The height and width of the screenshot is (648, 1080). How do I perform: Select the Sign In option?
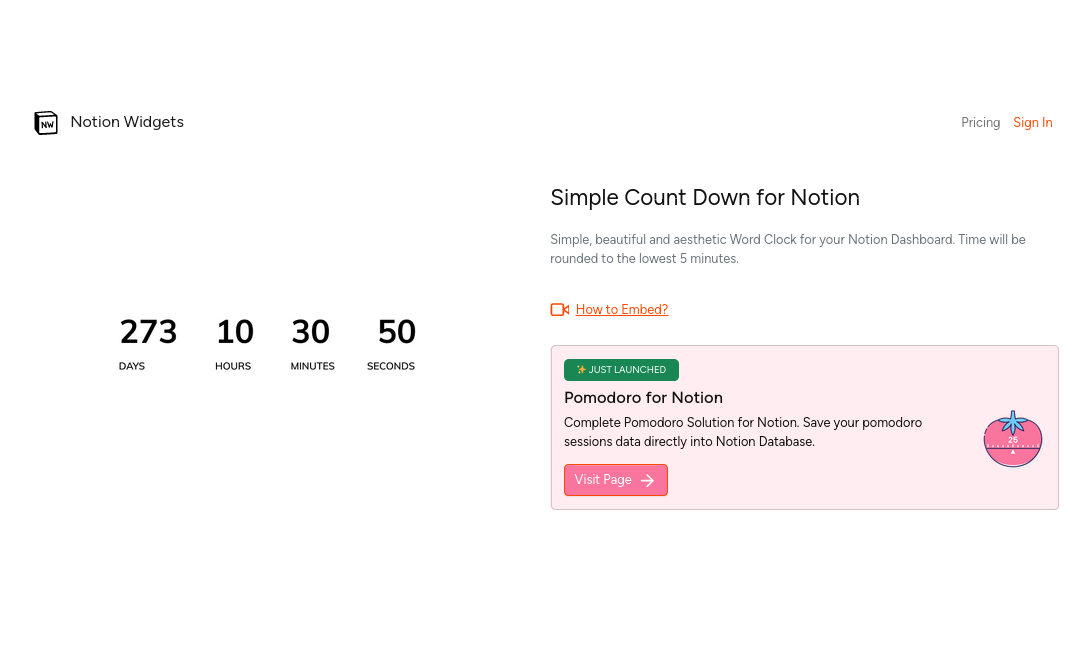[x=1032, y=122]
